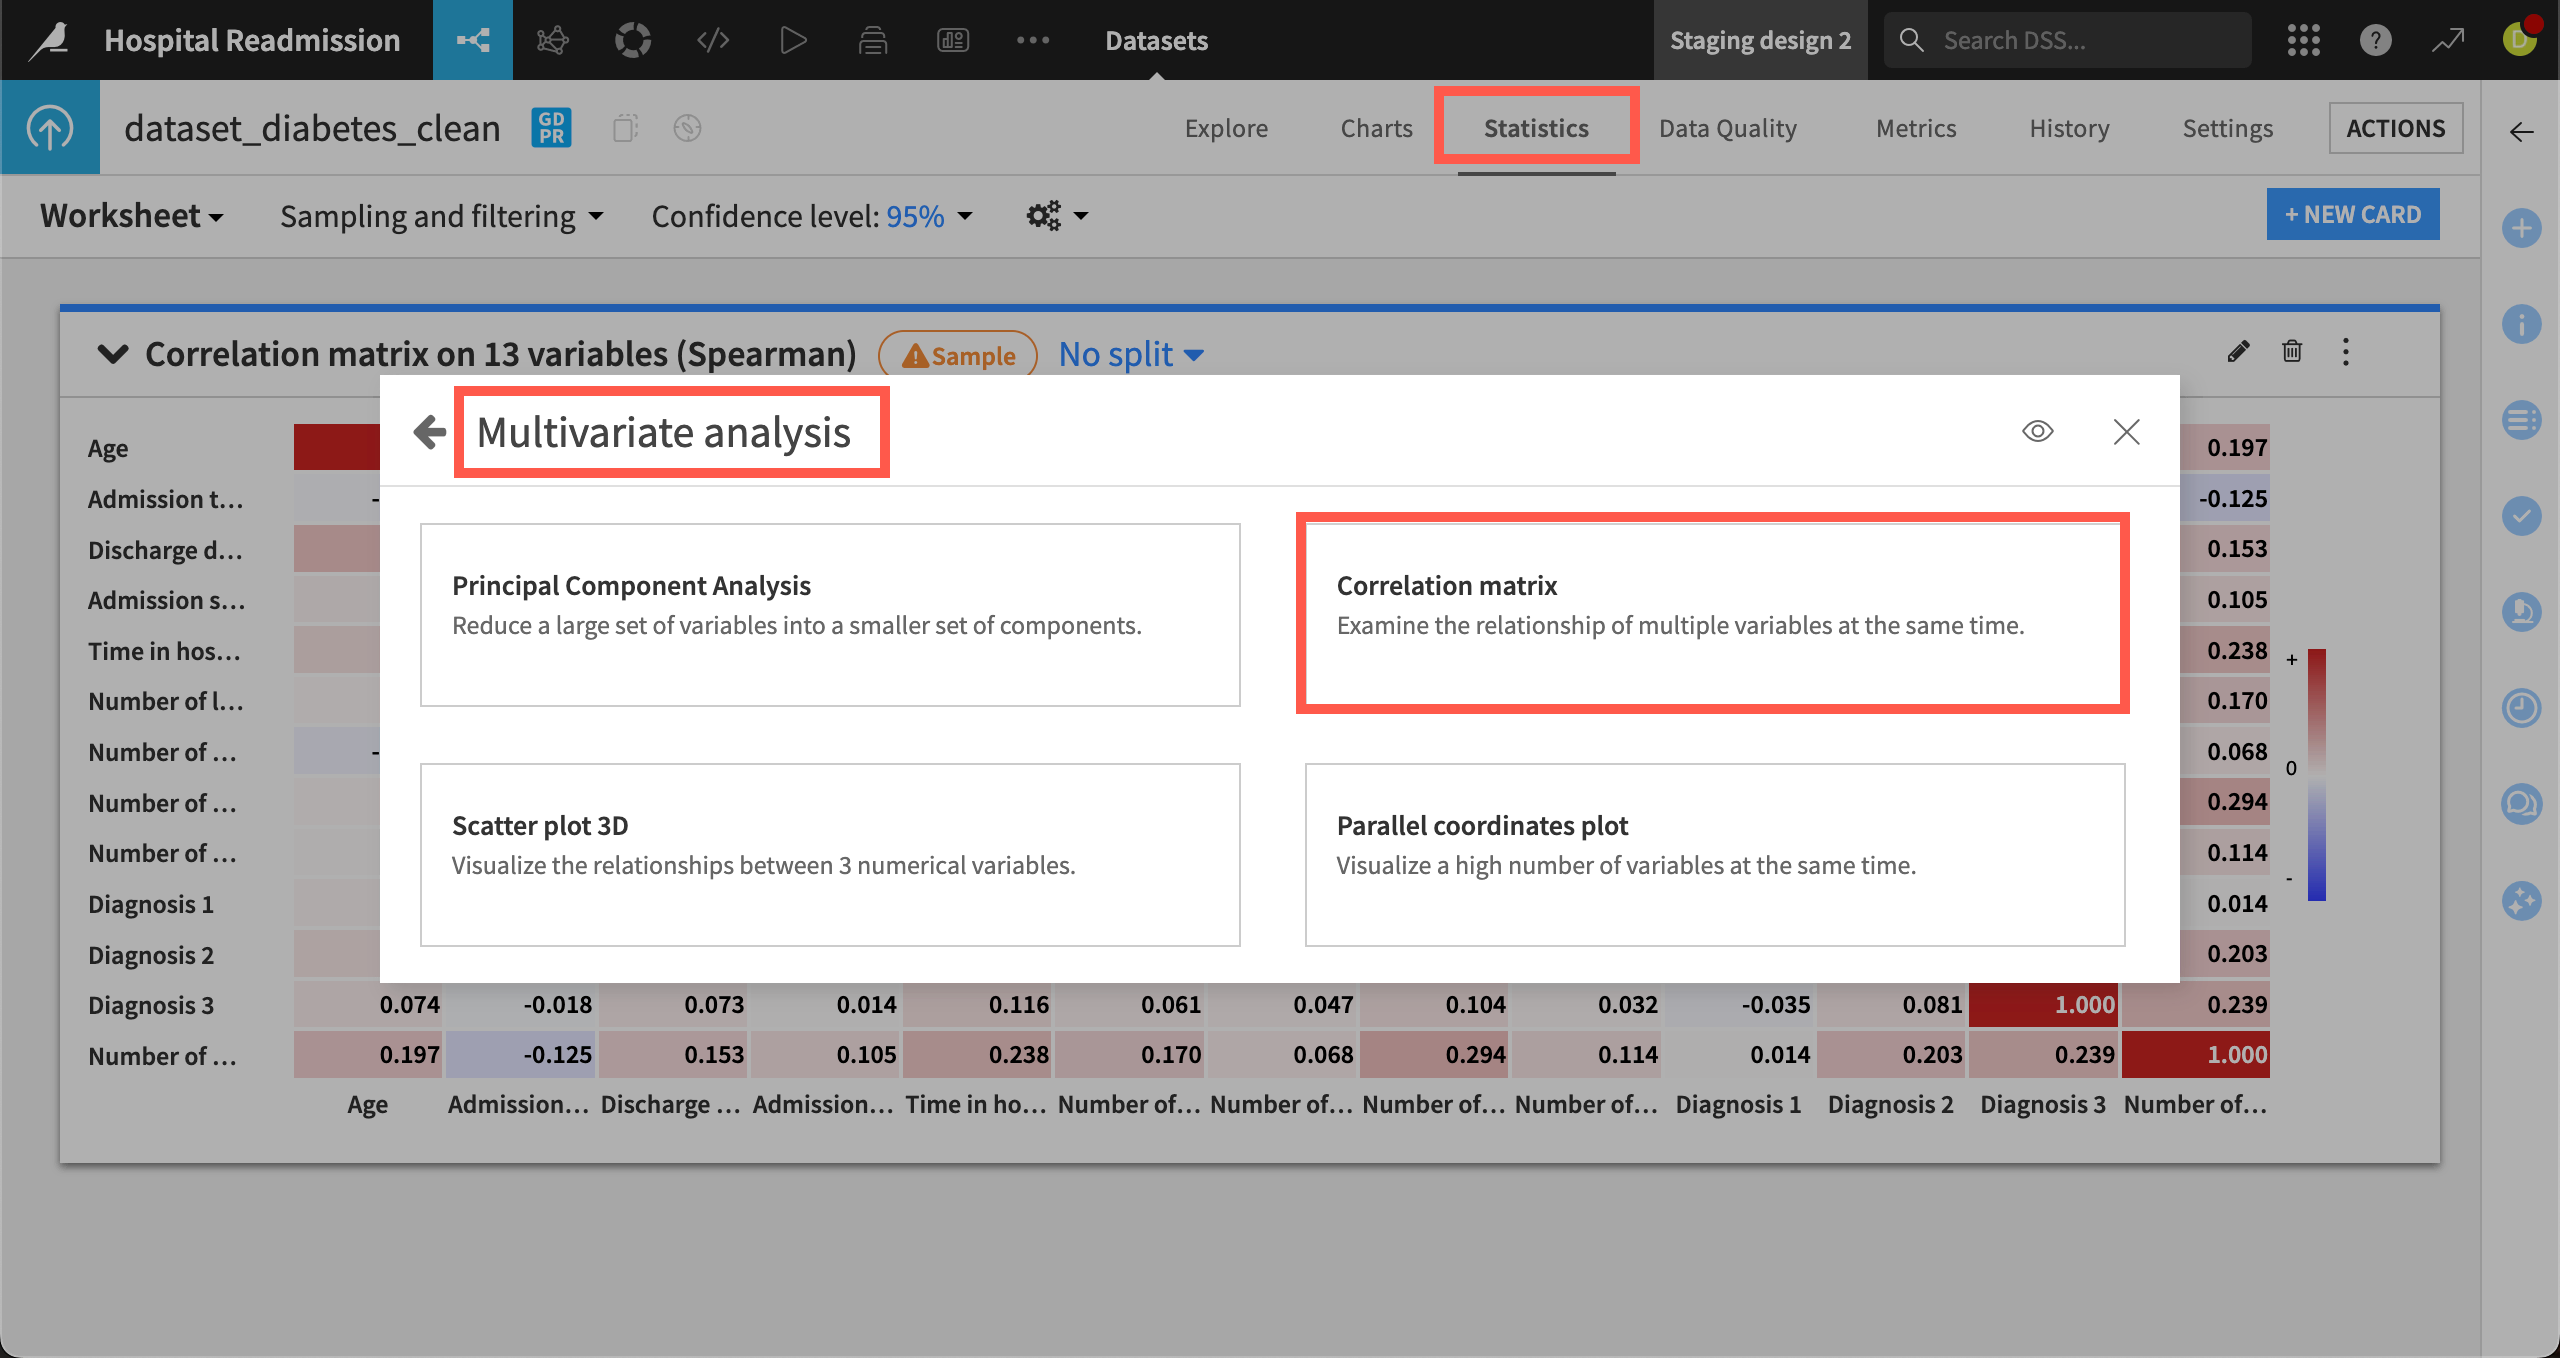This screenshot has height=1358, width=2560.
Task: Expand the No split dropdown
Action: [x=1131, y=354]
